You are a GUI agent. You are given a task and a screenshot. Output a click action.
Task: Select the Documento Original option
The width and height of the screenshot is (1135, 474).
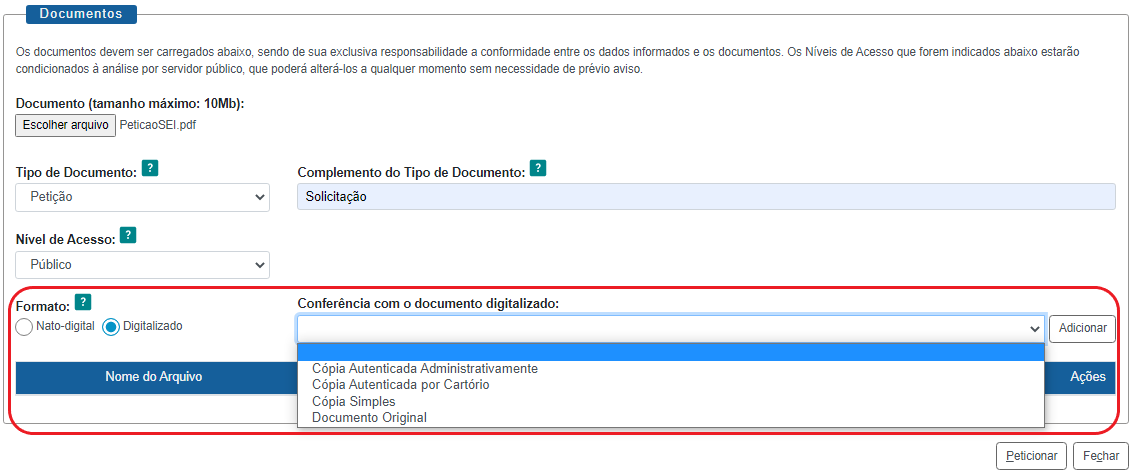369,417
